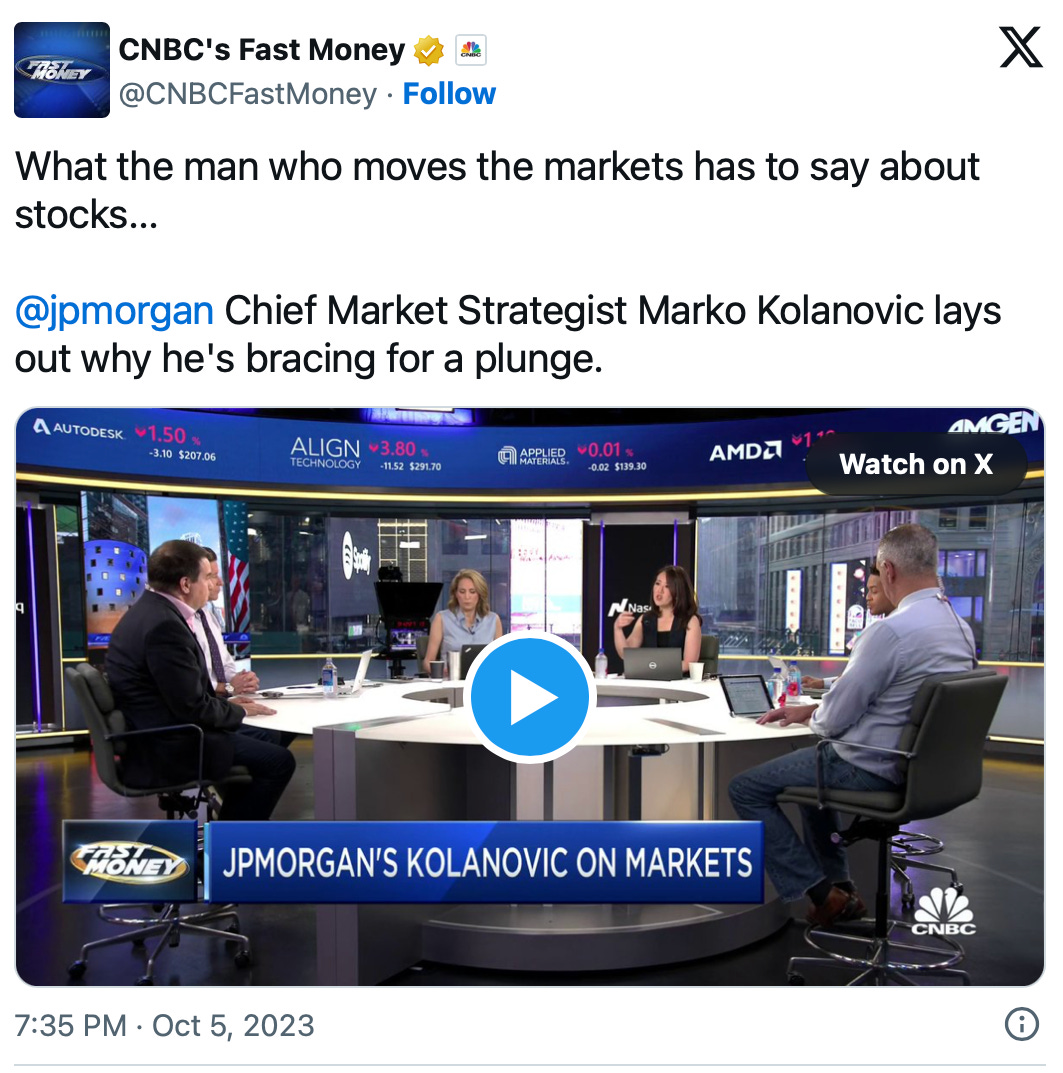The height and width of the screenshot is (1073, 1063).
Task: Click the JPMorgan's Kolanovic on Markets banner
Action: tap(485, 862)
